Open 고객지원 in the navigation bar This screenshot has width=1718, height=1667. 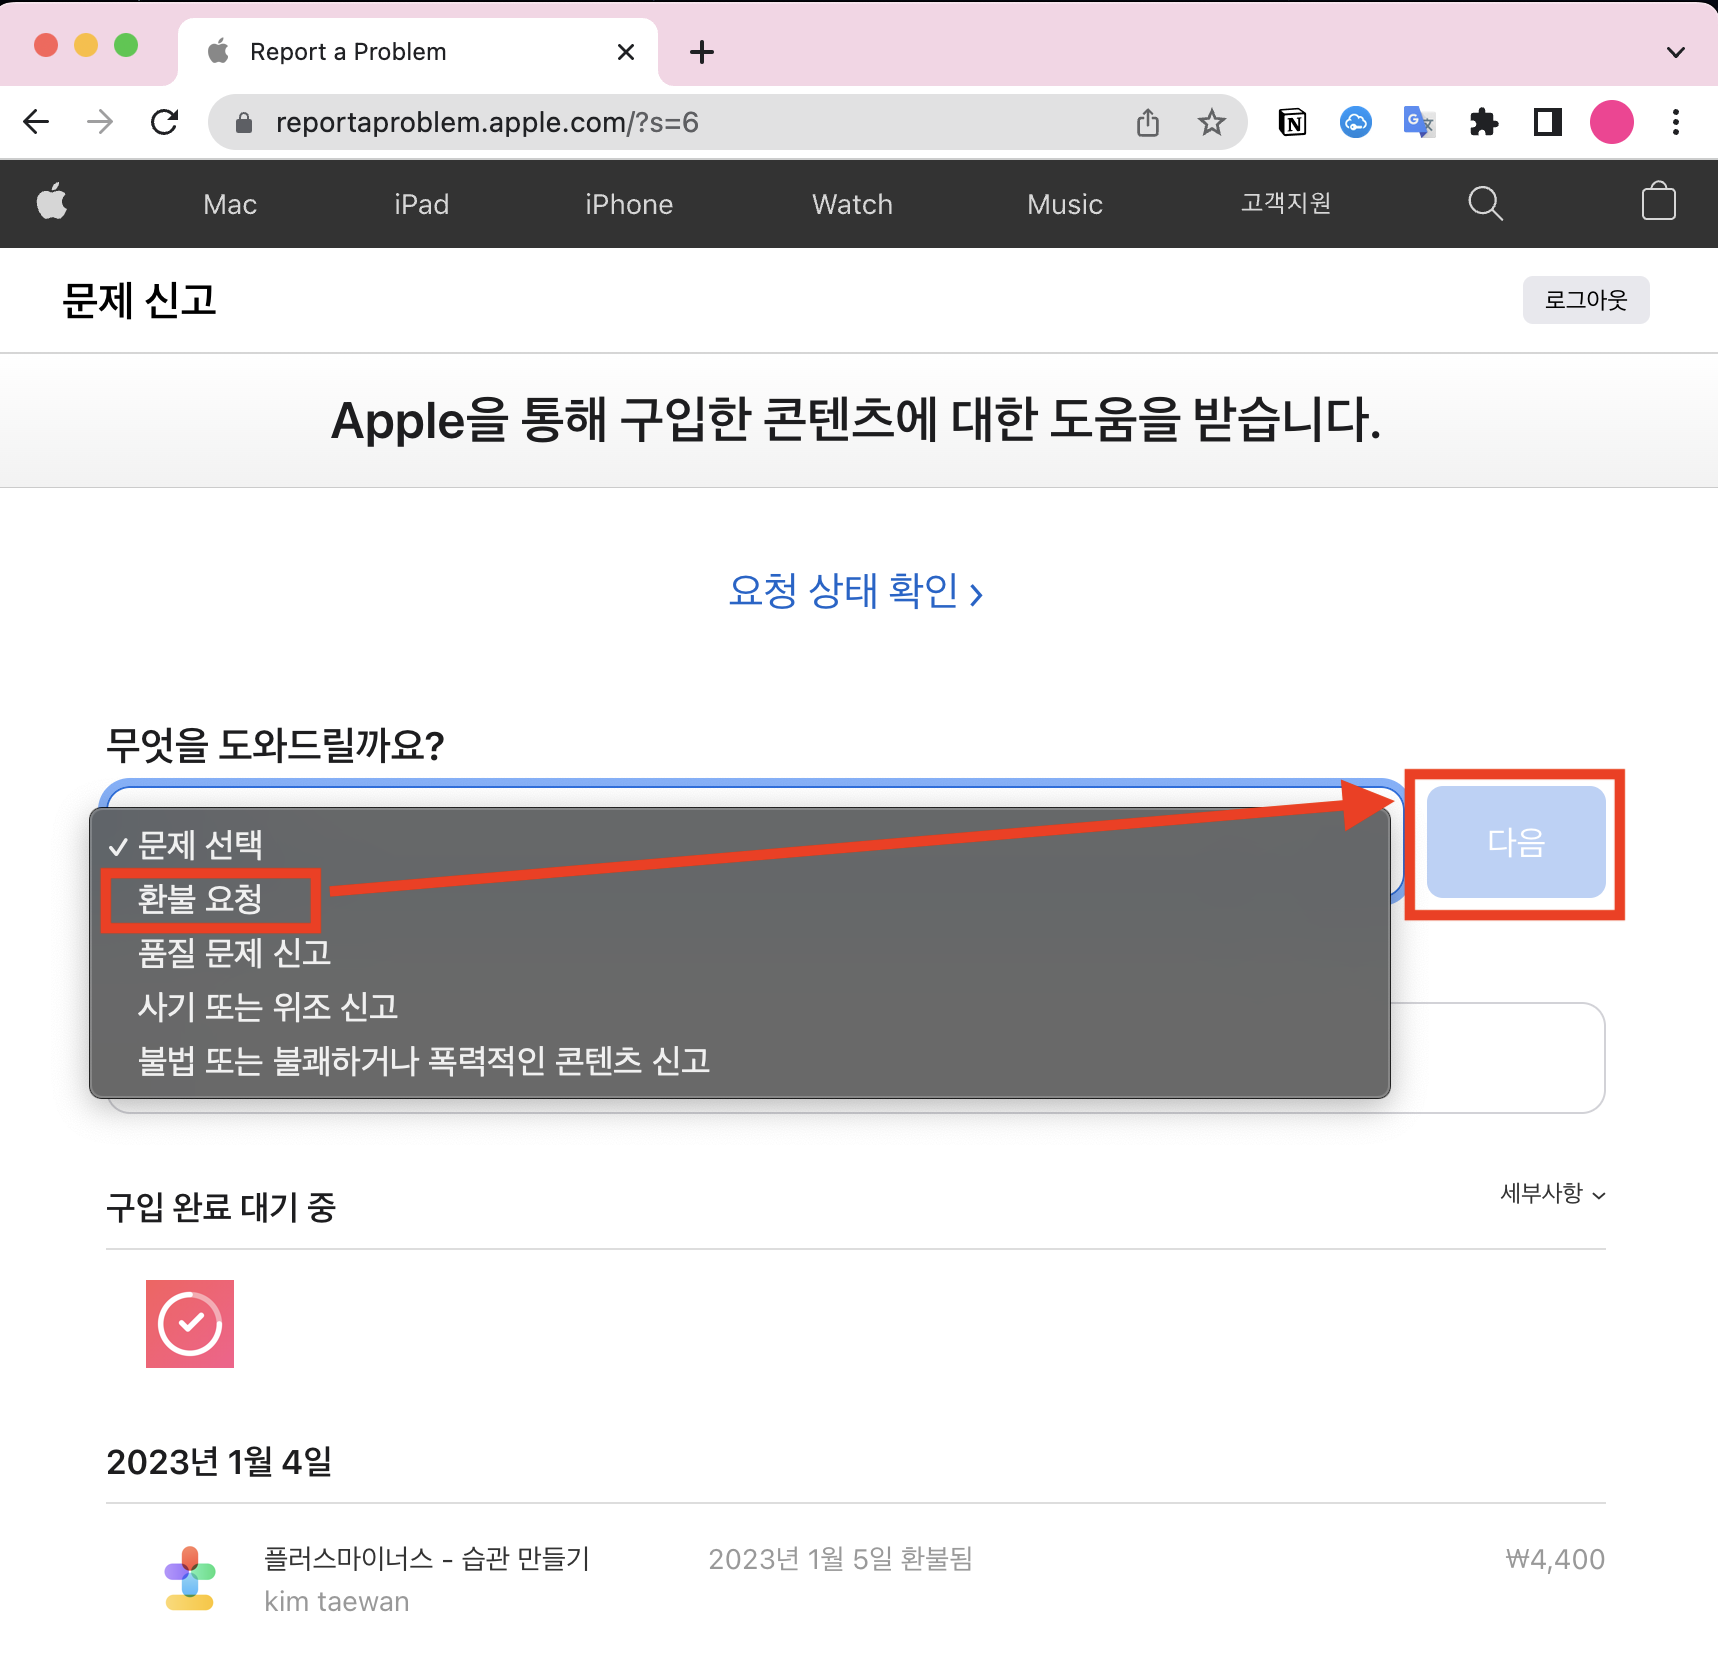[x=1286, y=203]
